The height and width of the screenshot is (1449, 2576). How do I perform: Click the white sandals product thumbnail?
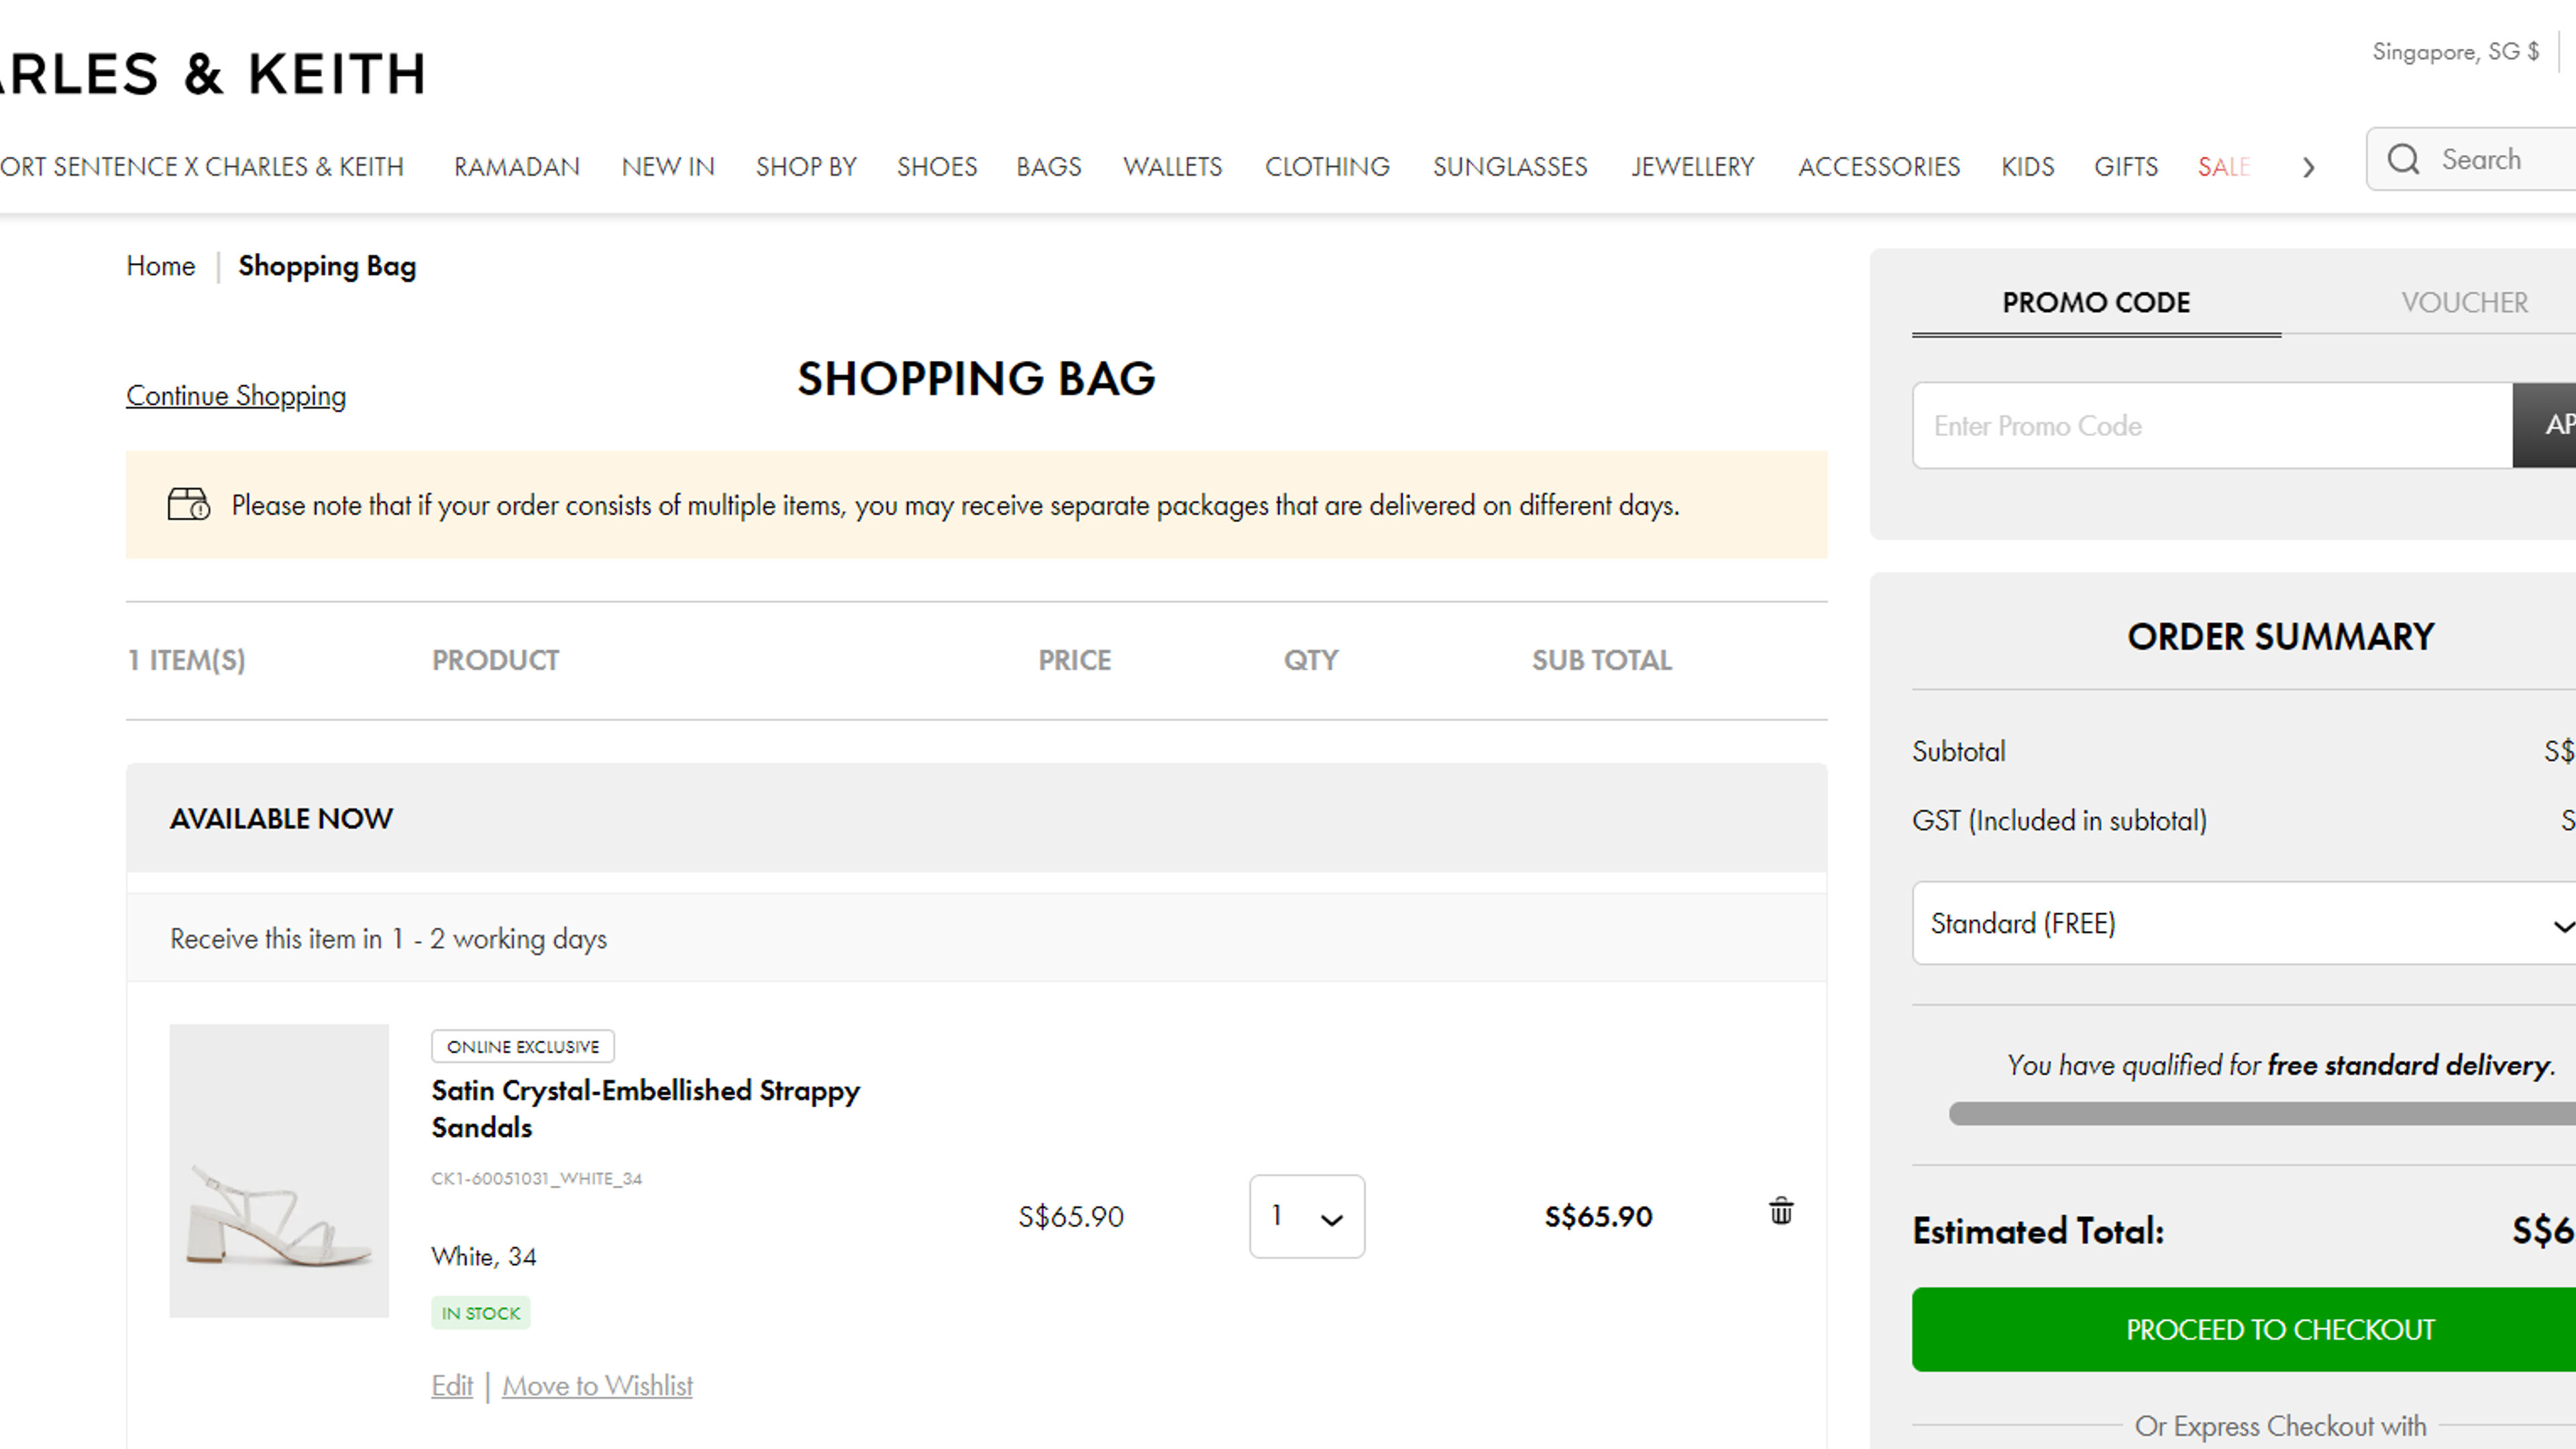(x=279, y=1170)
